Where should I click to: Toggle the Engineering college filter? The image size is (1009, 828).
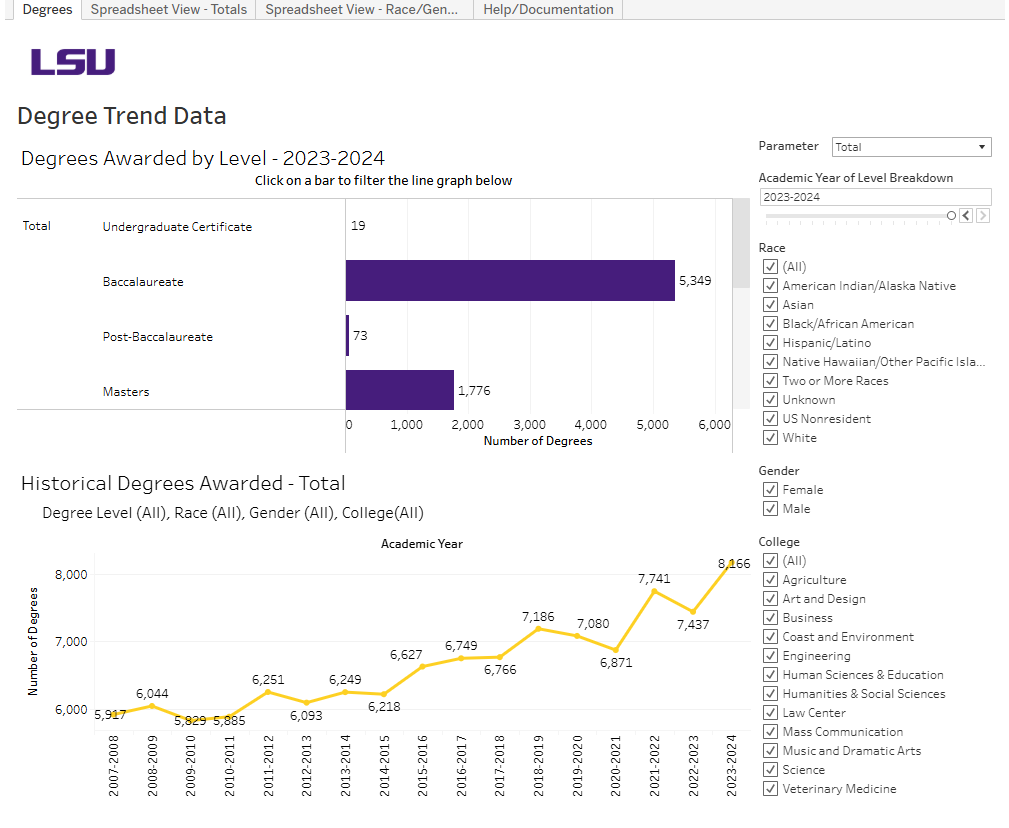click(x=770, y=655)
